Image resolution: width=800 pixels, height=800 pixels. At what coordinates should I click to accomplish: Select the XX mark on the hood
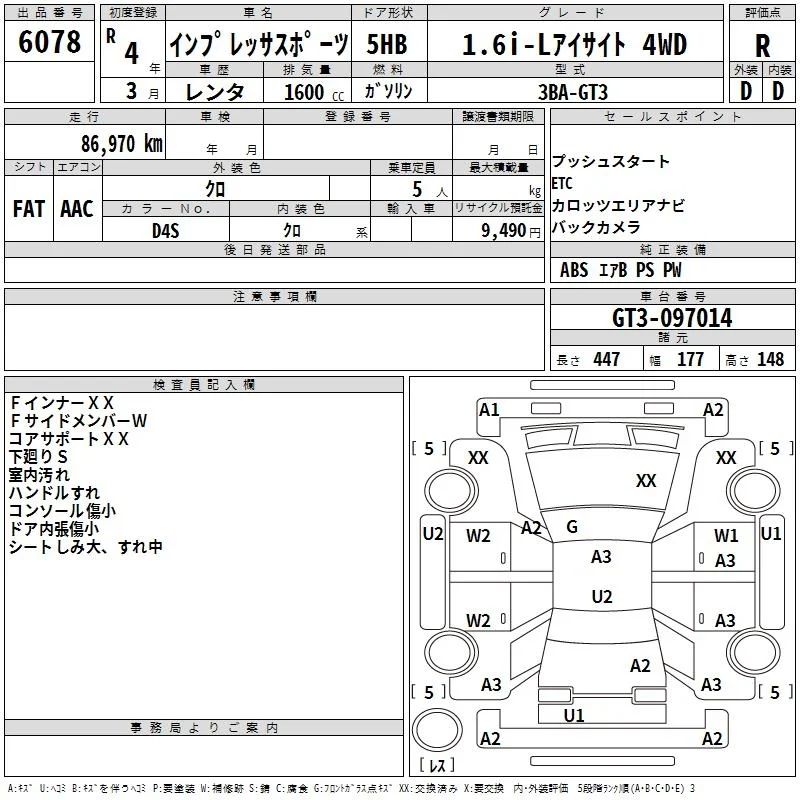tap(646, 480)
